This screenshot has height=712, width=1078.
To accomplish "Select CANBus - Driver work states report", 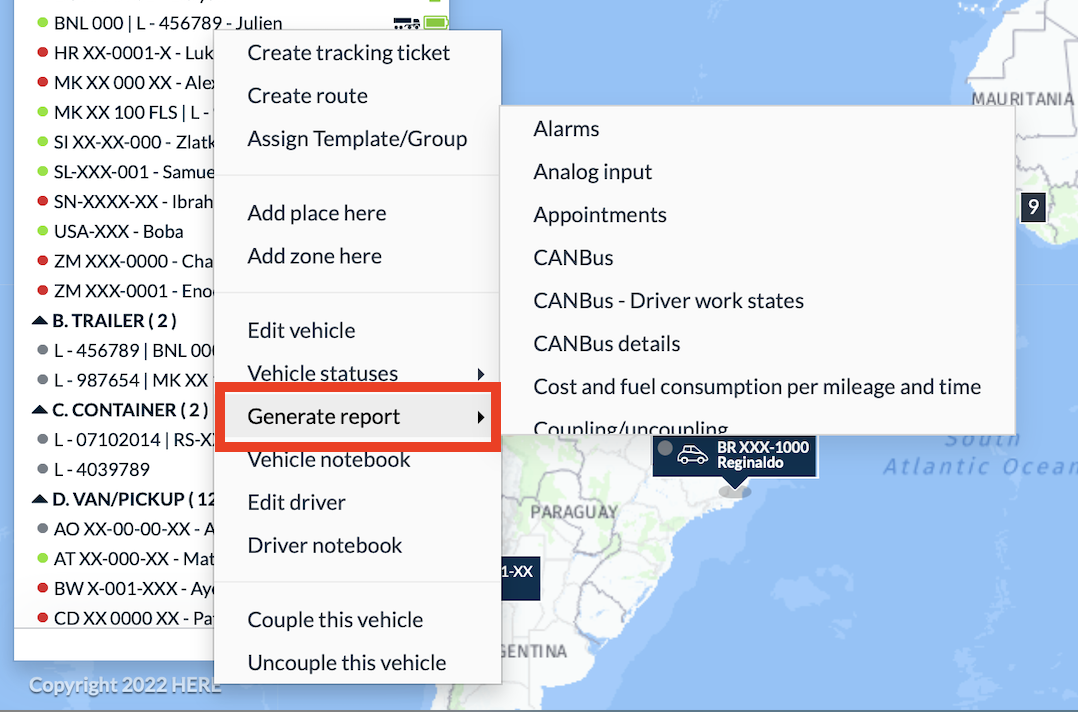I will pyautogui.click(x=668, y=301).
